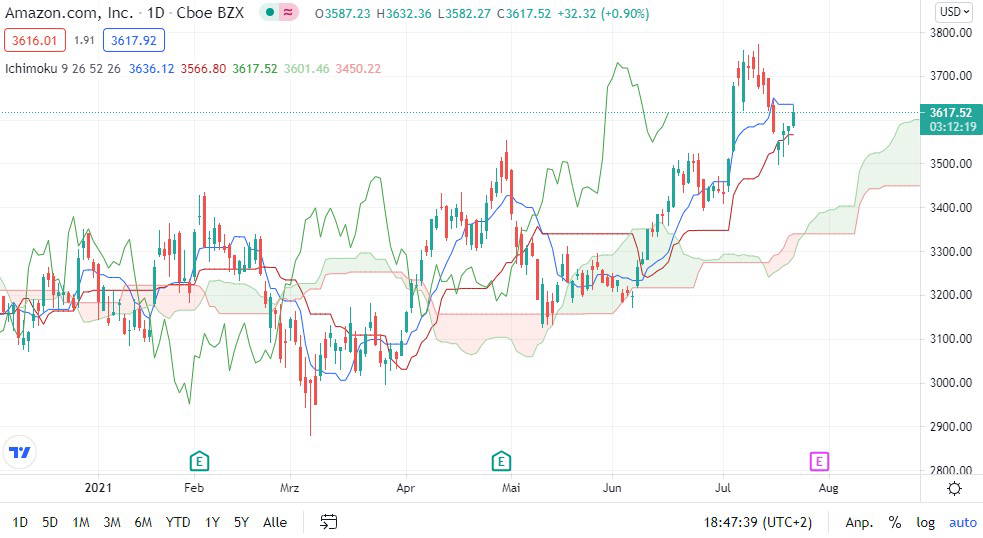983x538 pixels.
Task: Click the Ichimoku value 3636.12
Action: coord(151,69)
